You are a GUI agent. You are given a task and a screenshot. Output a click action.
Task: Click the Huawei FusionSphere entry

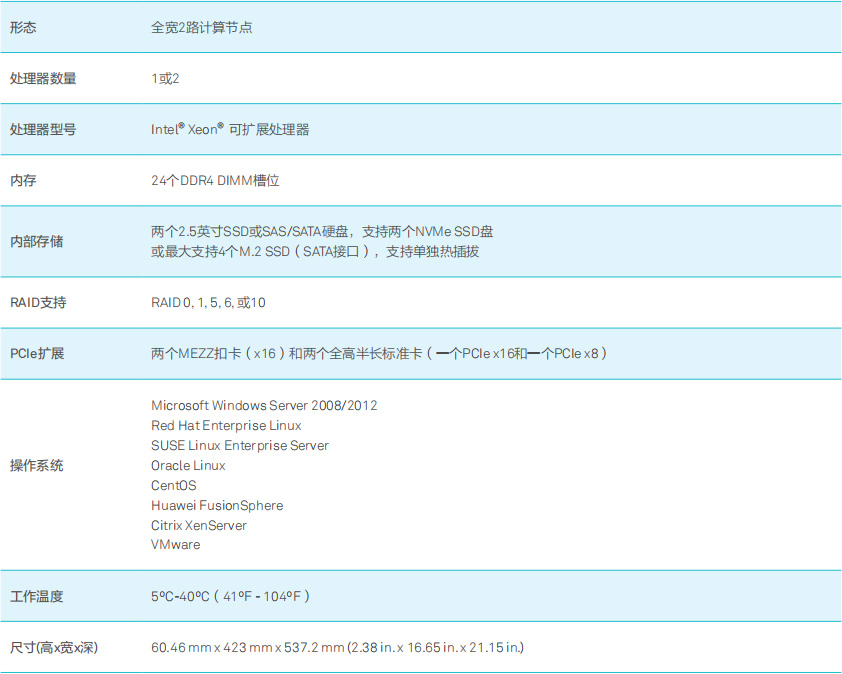[217, 506]
